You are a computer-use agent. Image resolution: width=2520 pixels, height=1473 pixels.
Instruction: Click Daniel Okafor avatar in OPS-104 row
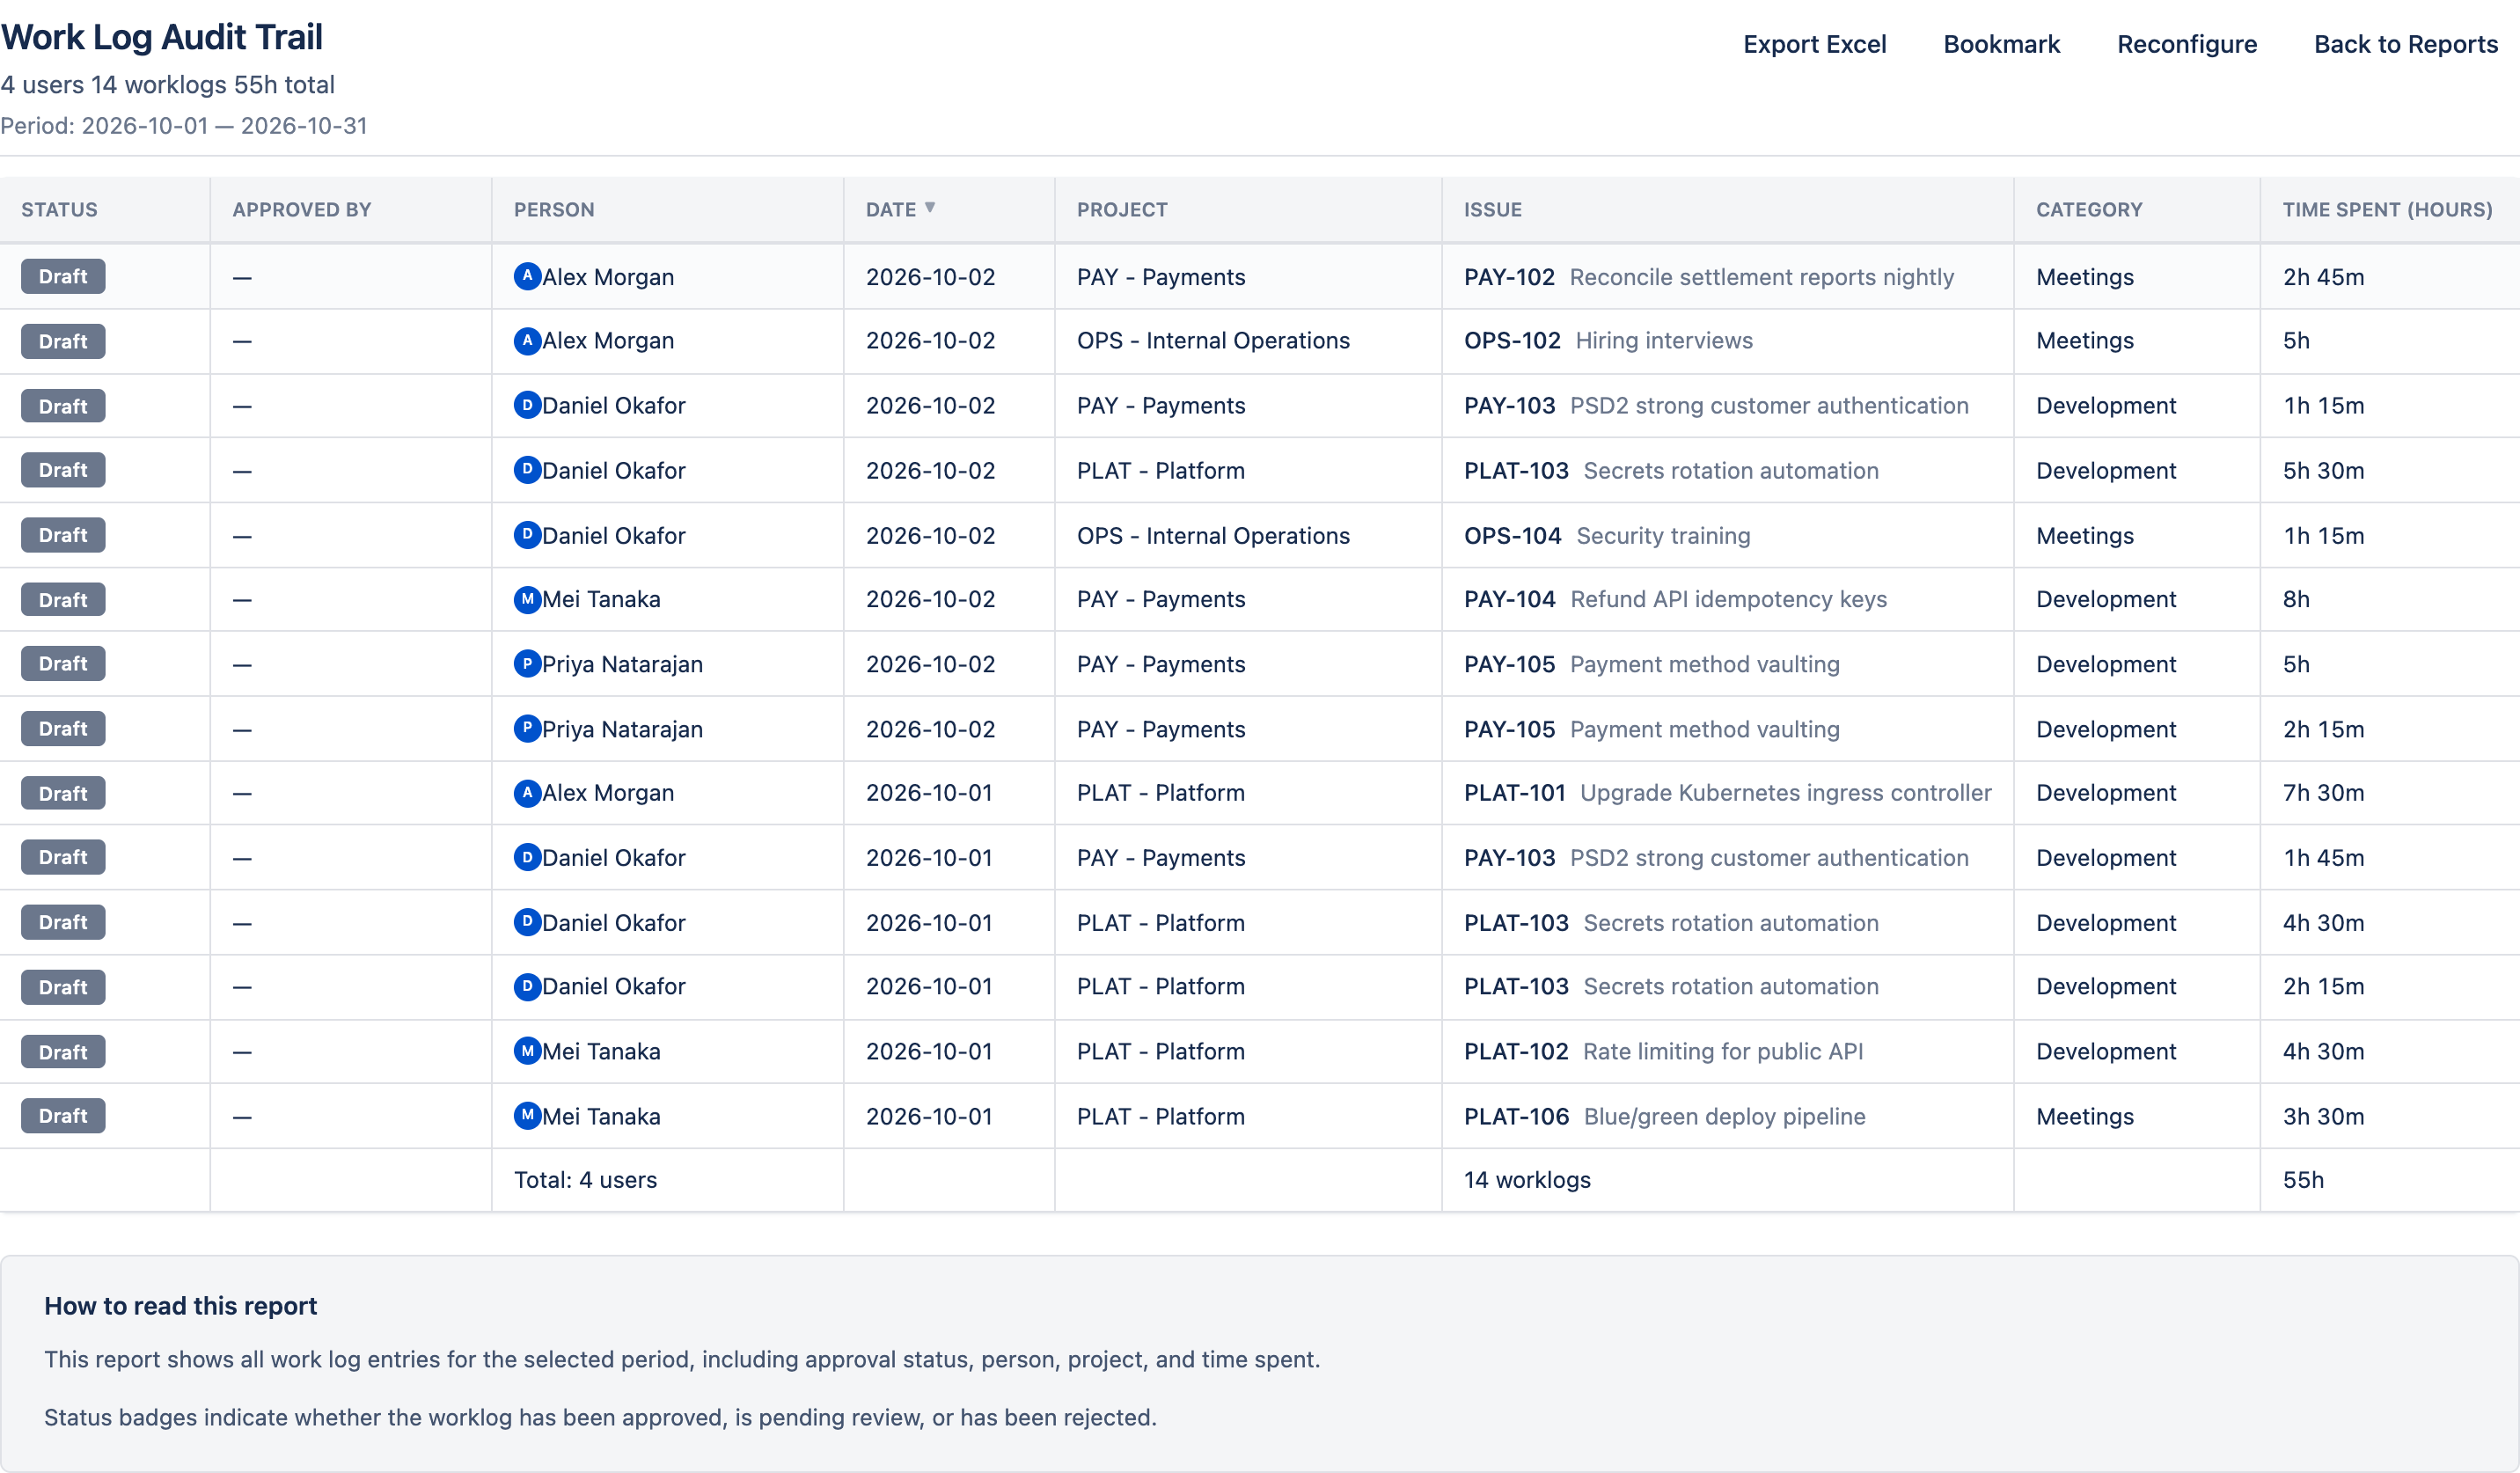(x=527, y=535)
